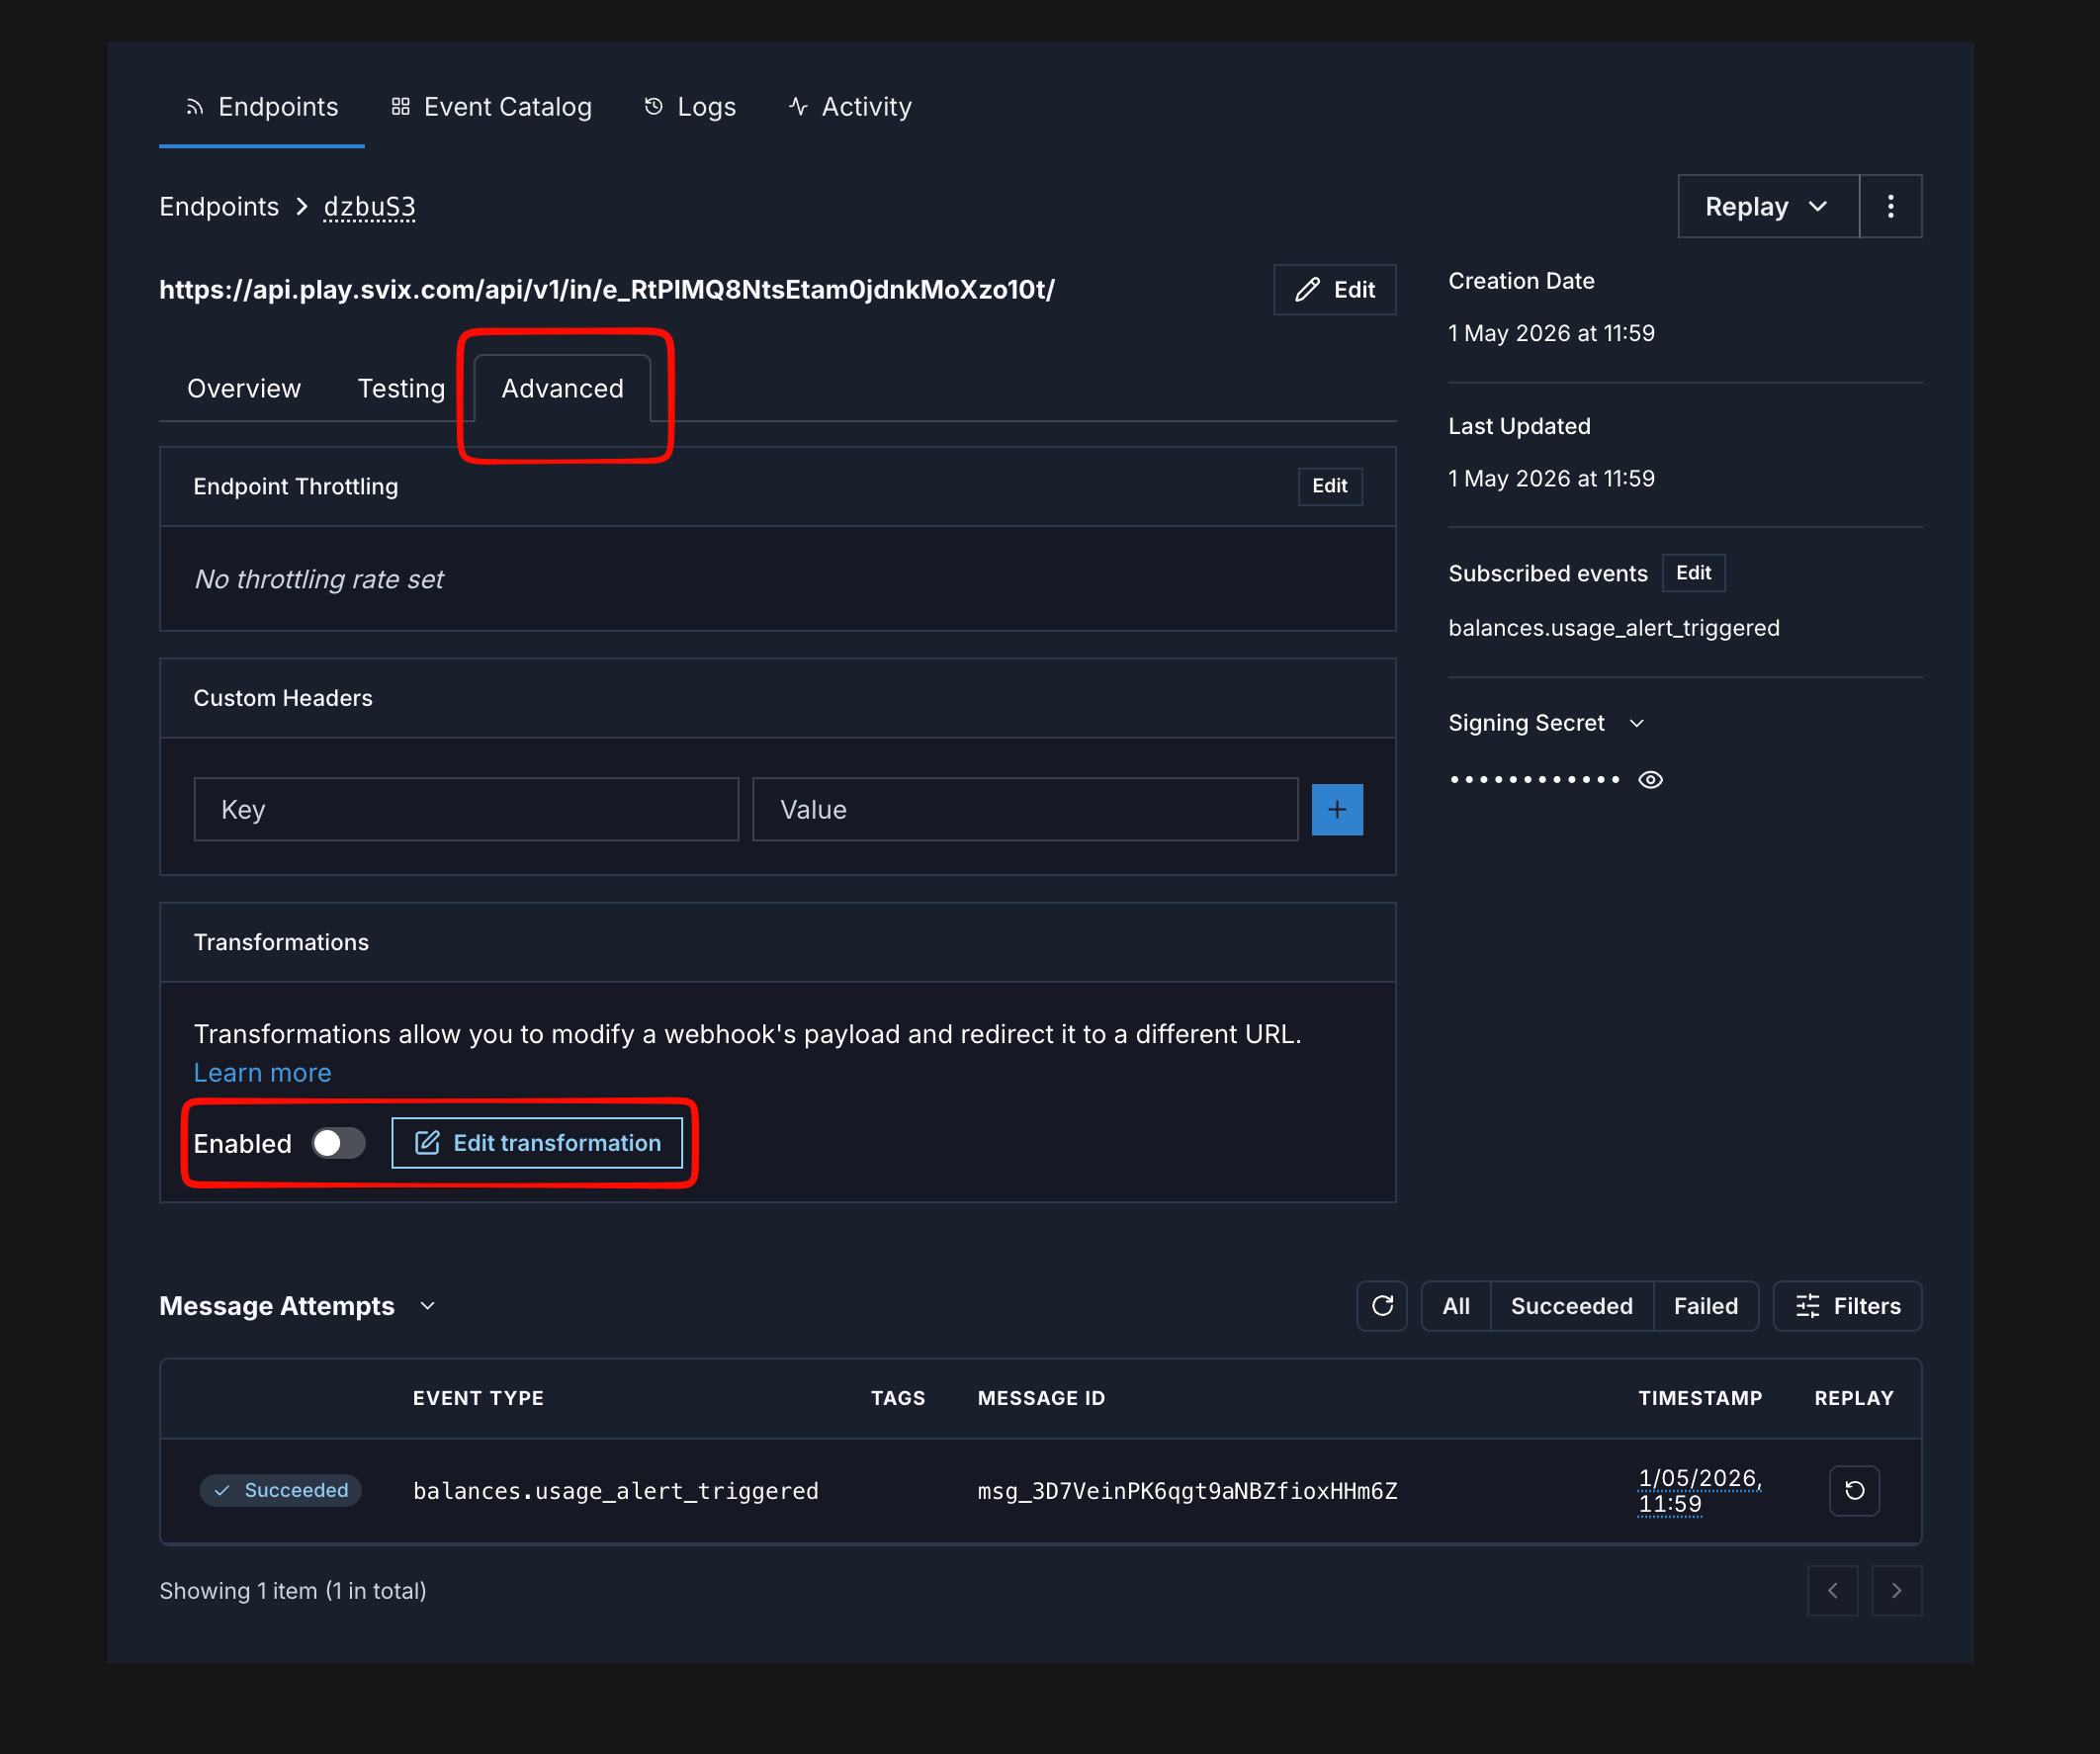Image resolution: width=2100 pixels, height=1754 pixels.
Task: Edit Subscribed events
Action: 1693,573
